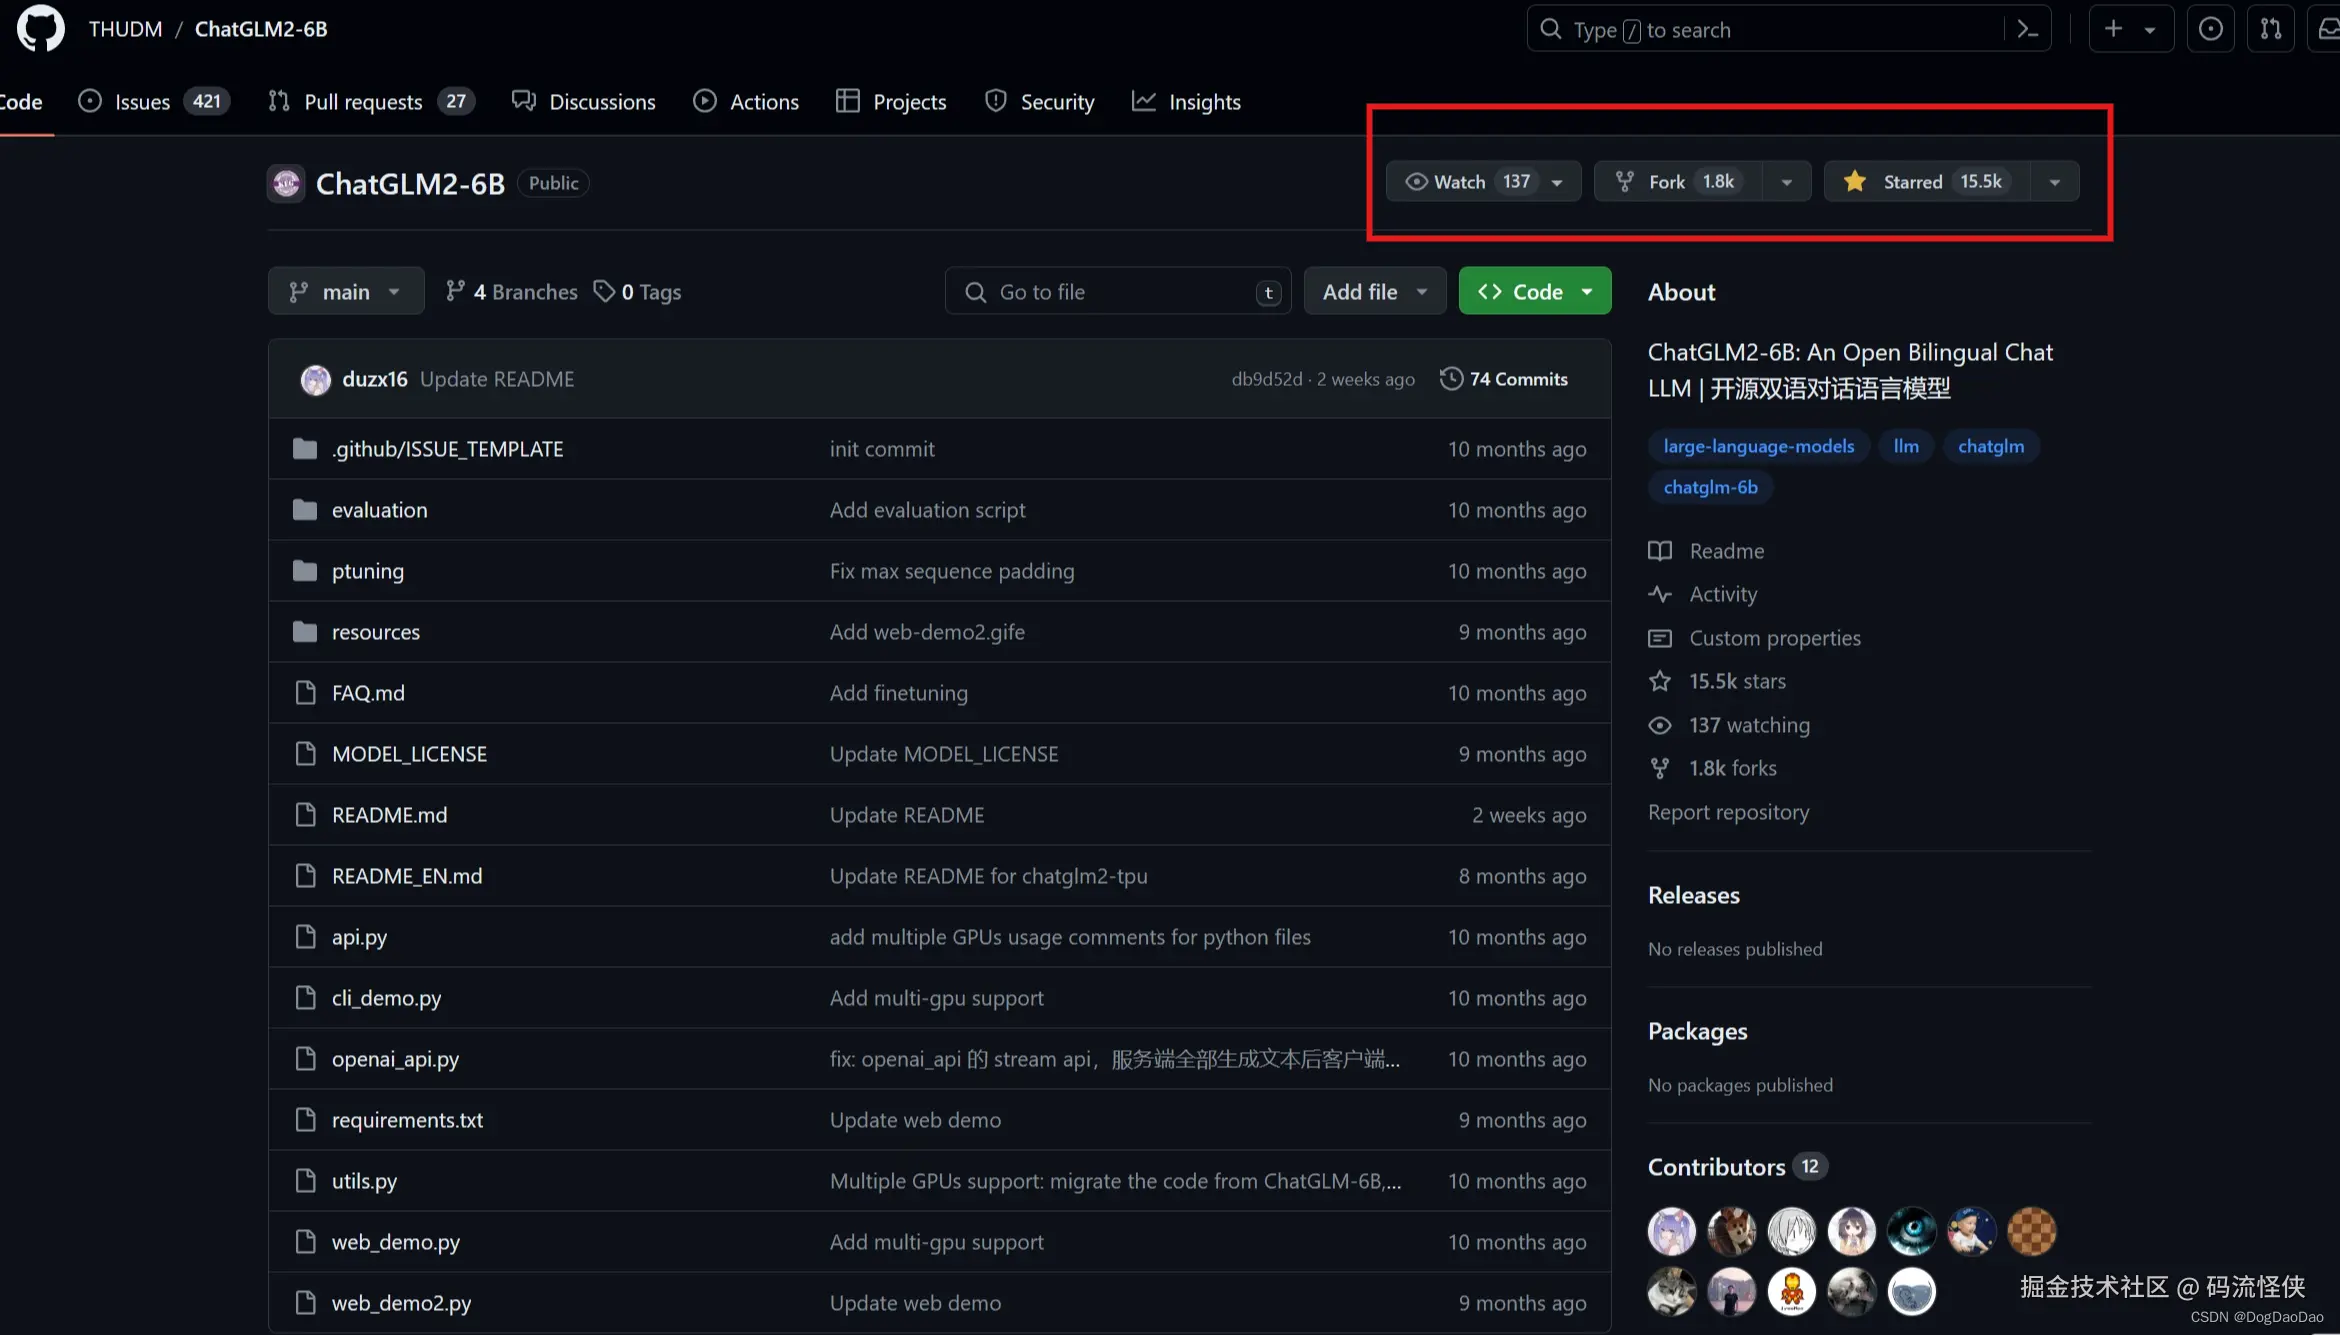Expand the create-new dropdown caret
The height and width of the screenshot is (1335, 2340).
coord(2150,30)
